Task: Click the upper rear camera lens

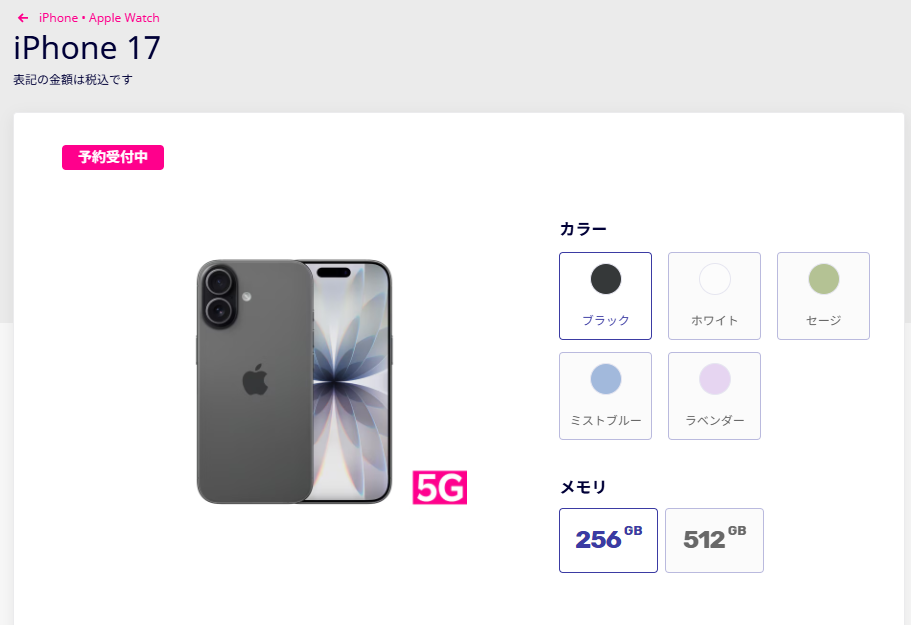Action: 218,283
